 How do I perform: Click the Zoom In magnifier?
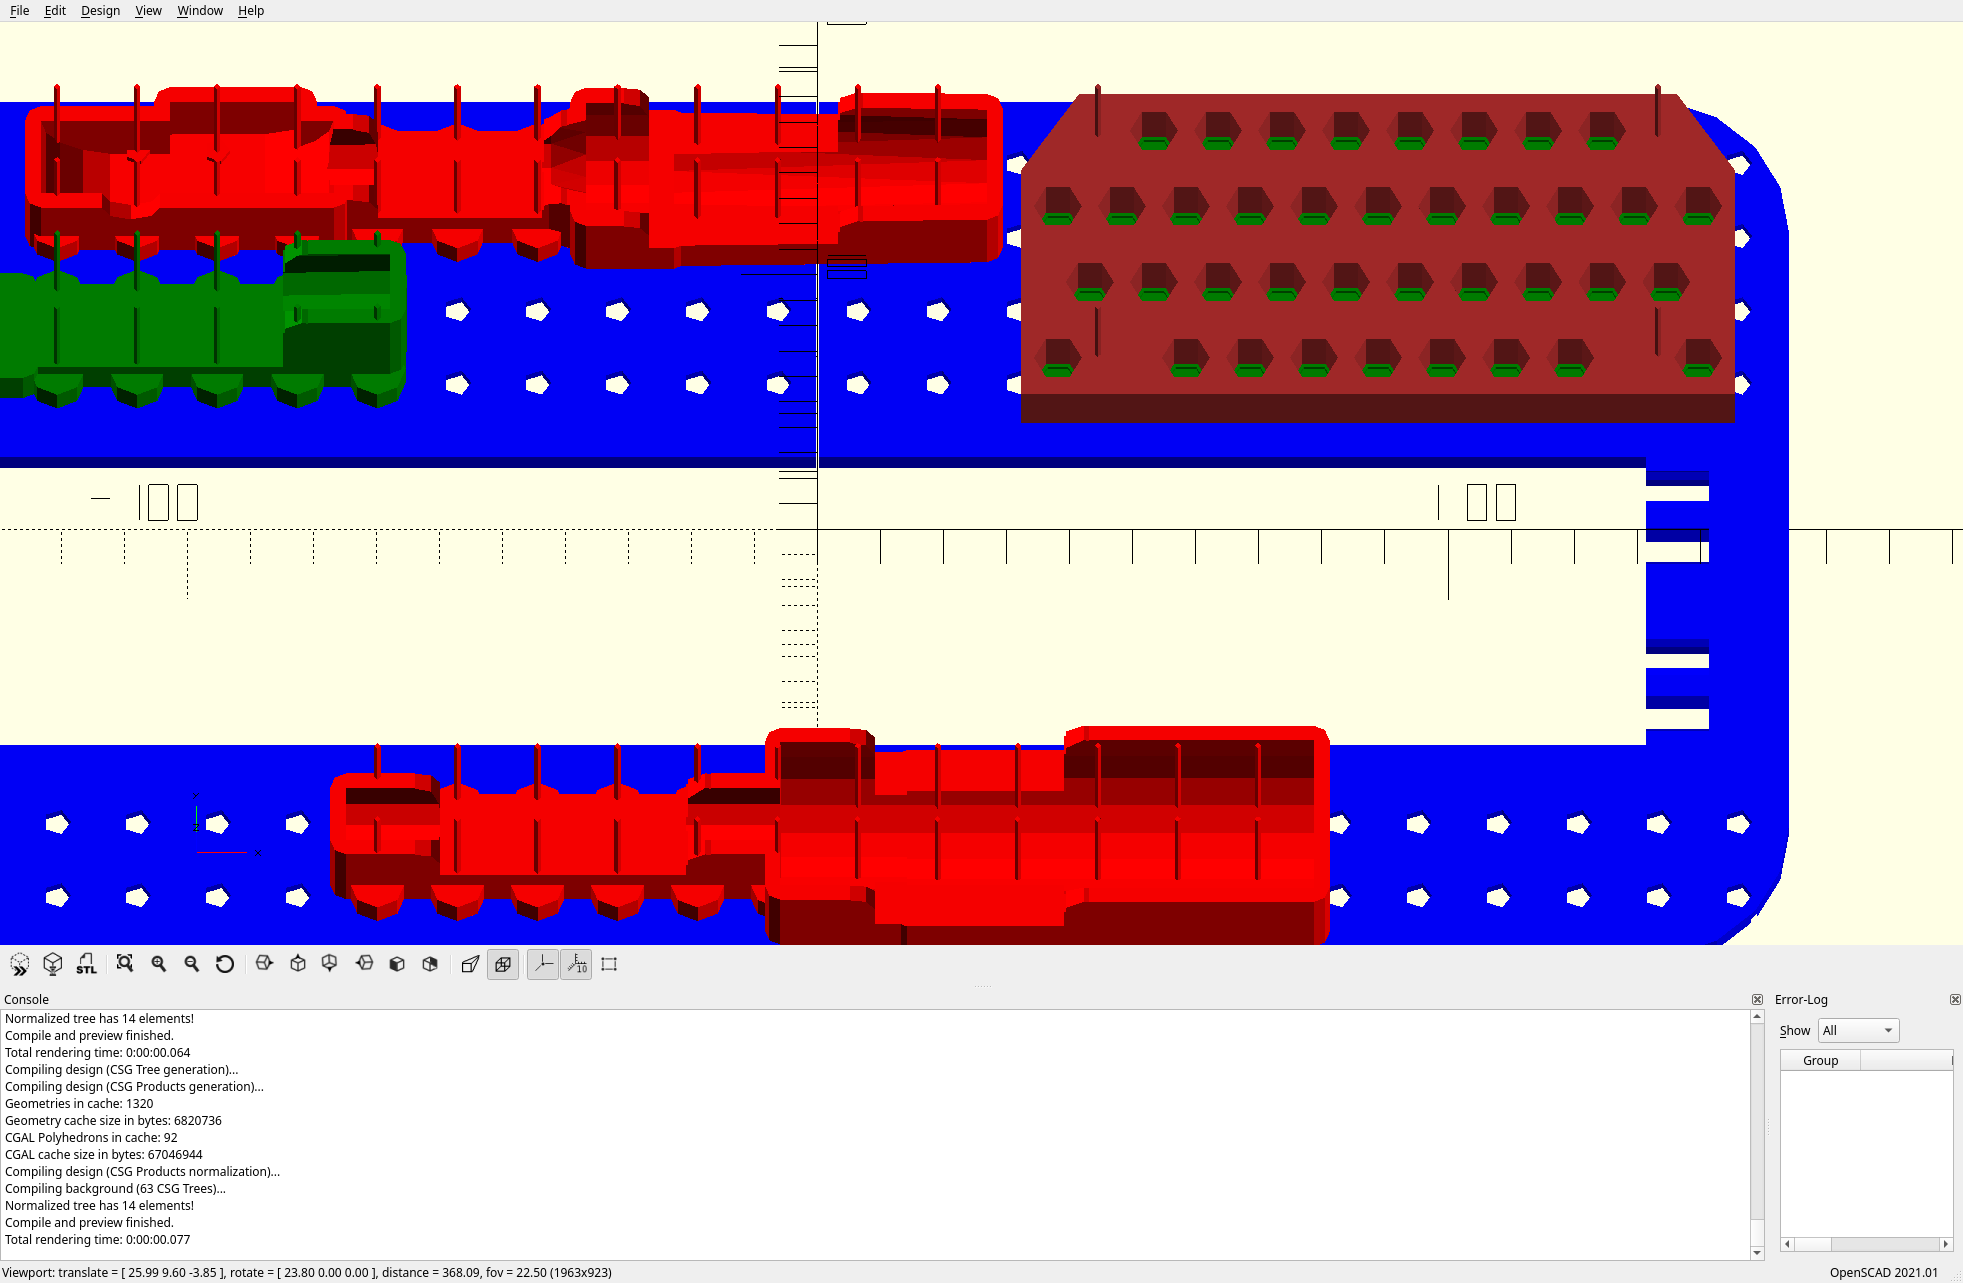click(159, 964)
